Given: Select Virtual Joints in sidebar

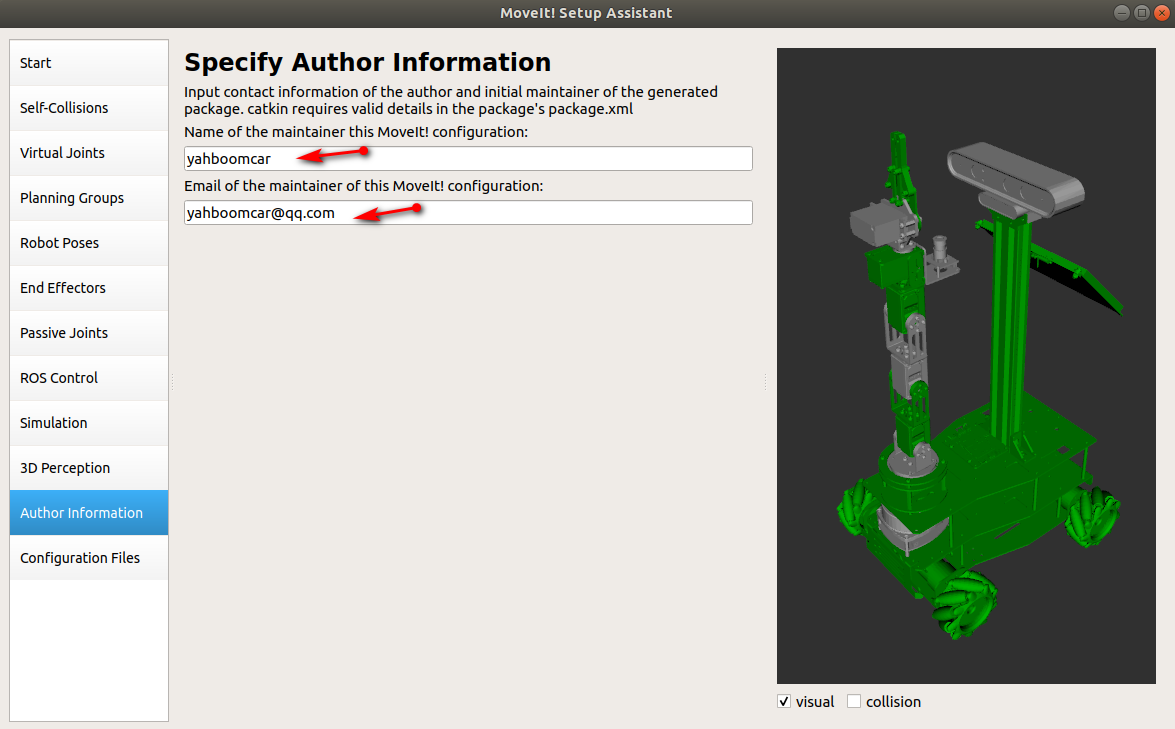Looking at the screenshot, I should pos(88,153).
